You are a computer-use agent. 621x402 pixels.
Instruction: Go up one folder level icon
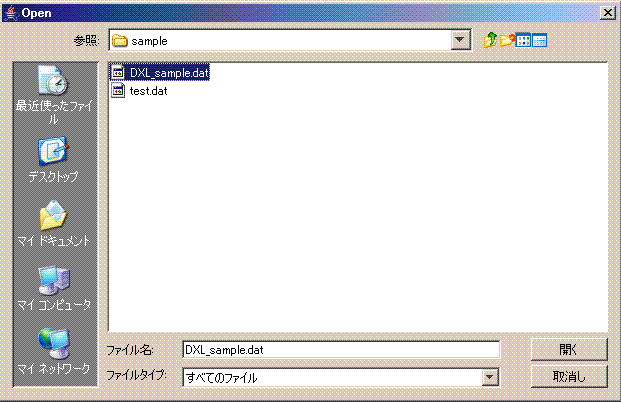point(490,40)
